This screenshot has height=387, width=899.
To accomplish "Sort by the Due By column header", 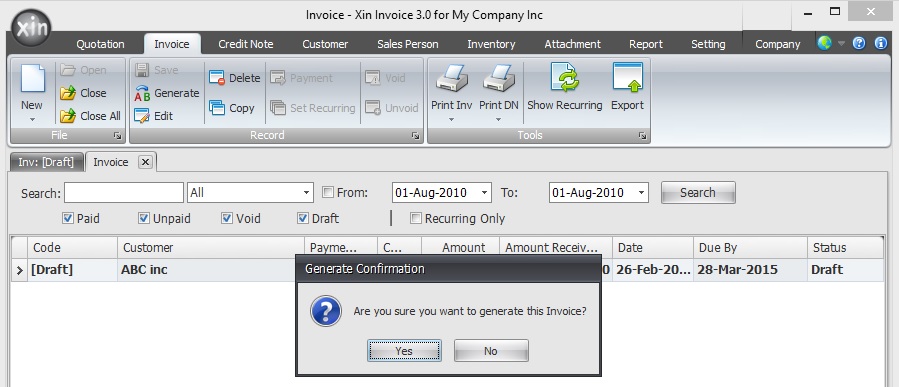I will (751, 248).
